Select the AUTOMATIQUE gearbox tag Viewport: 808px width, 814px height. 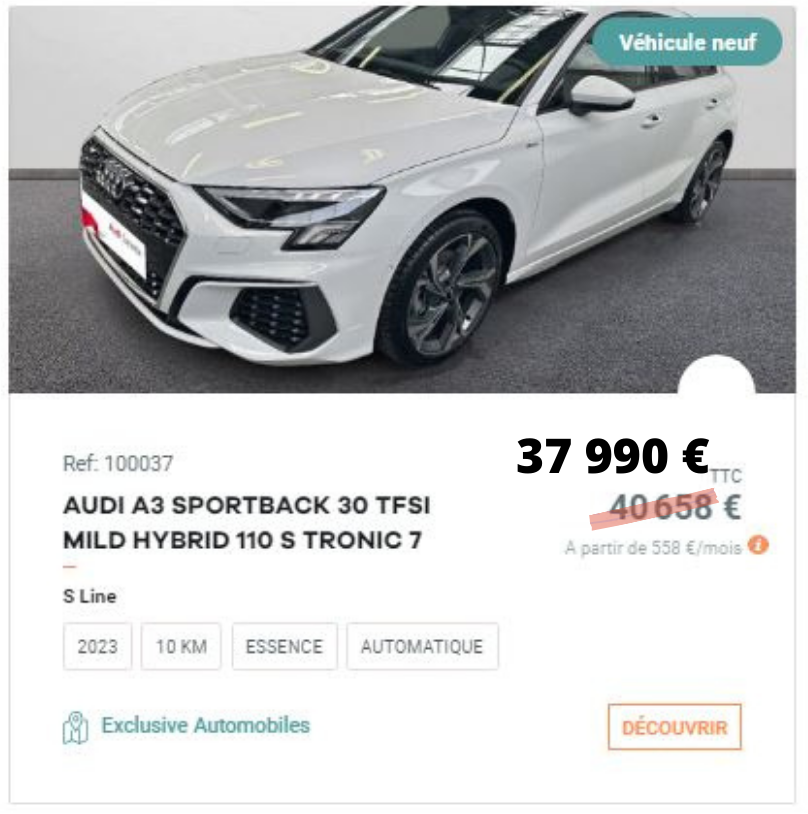[422, 646]
